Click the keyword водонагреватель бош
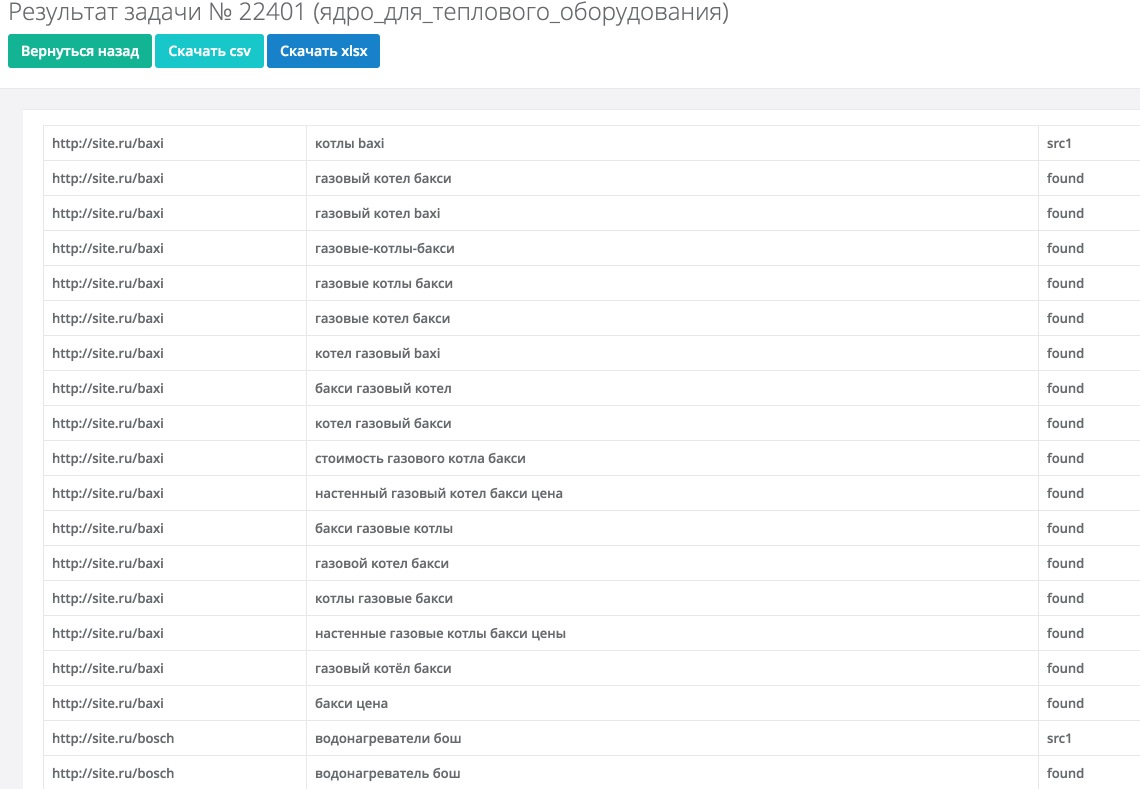Screen dimensions: 1140x789 388,773
